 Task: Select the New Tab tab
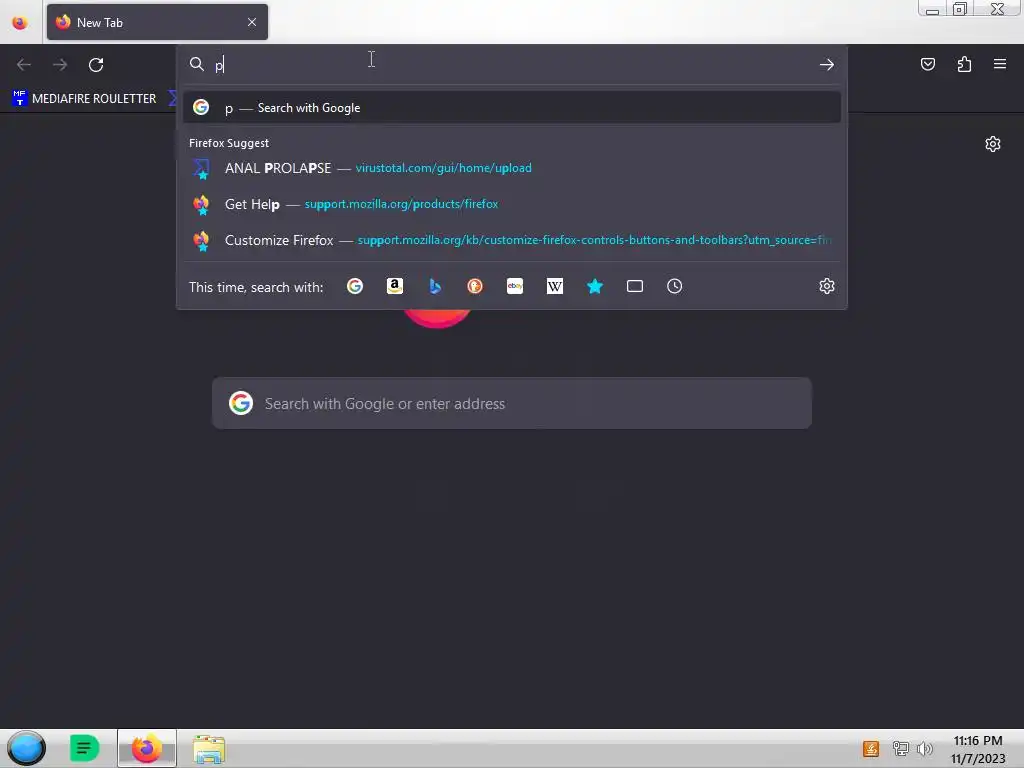(157, 22)
